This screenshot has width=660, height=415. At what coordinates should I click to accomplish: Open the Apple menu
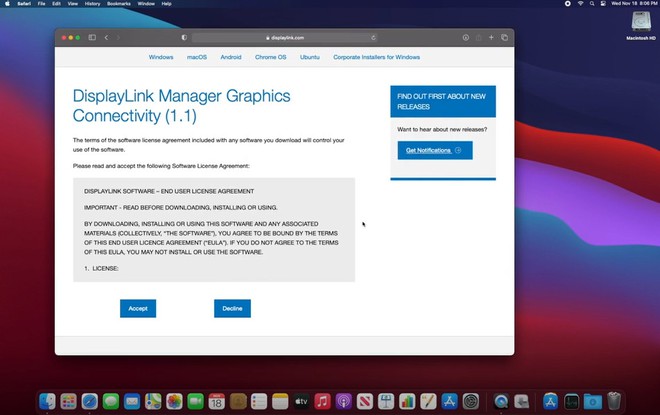point(7,3)
